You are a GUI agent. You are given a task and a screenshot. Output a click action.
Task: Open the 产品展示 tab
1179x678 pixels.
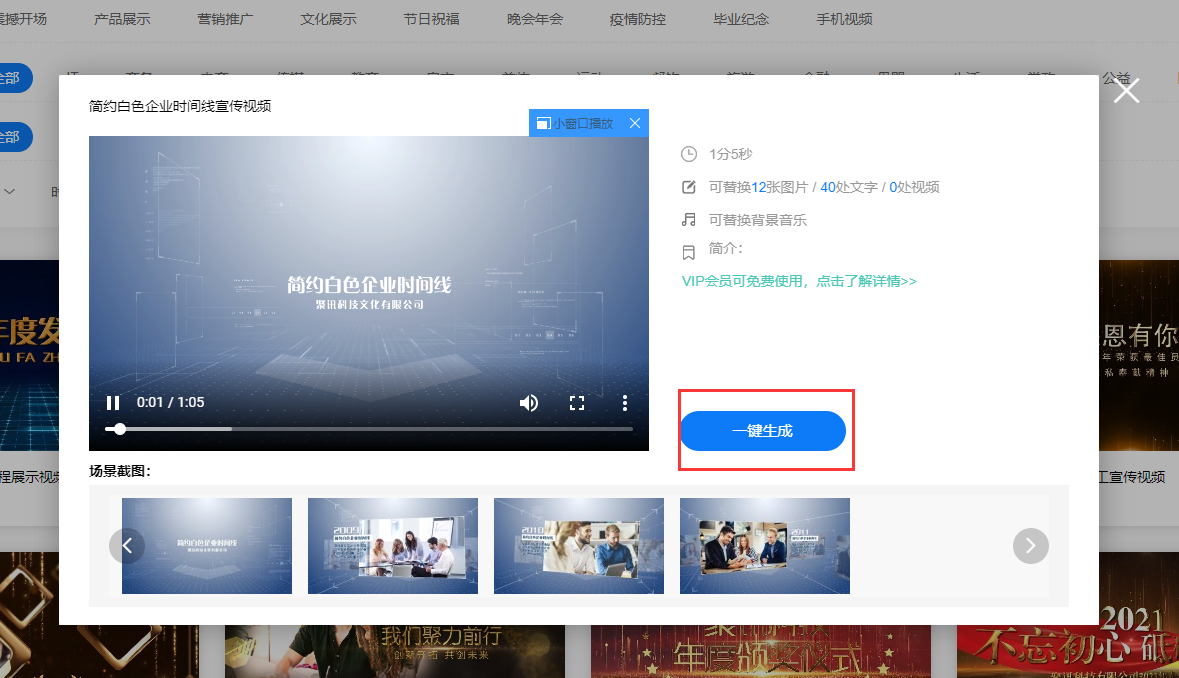coord(122,19)
